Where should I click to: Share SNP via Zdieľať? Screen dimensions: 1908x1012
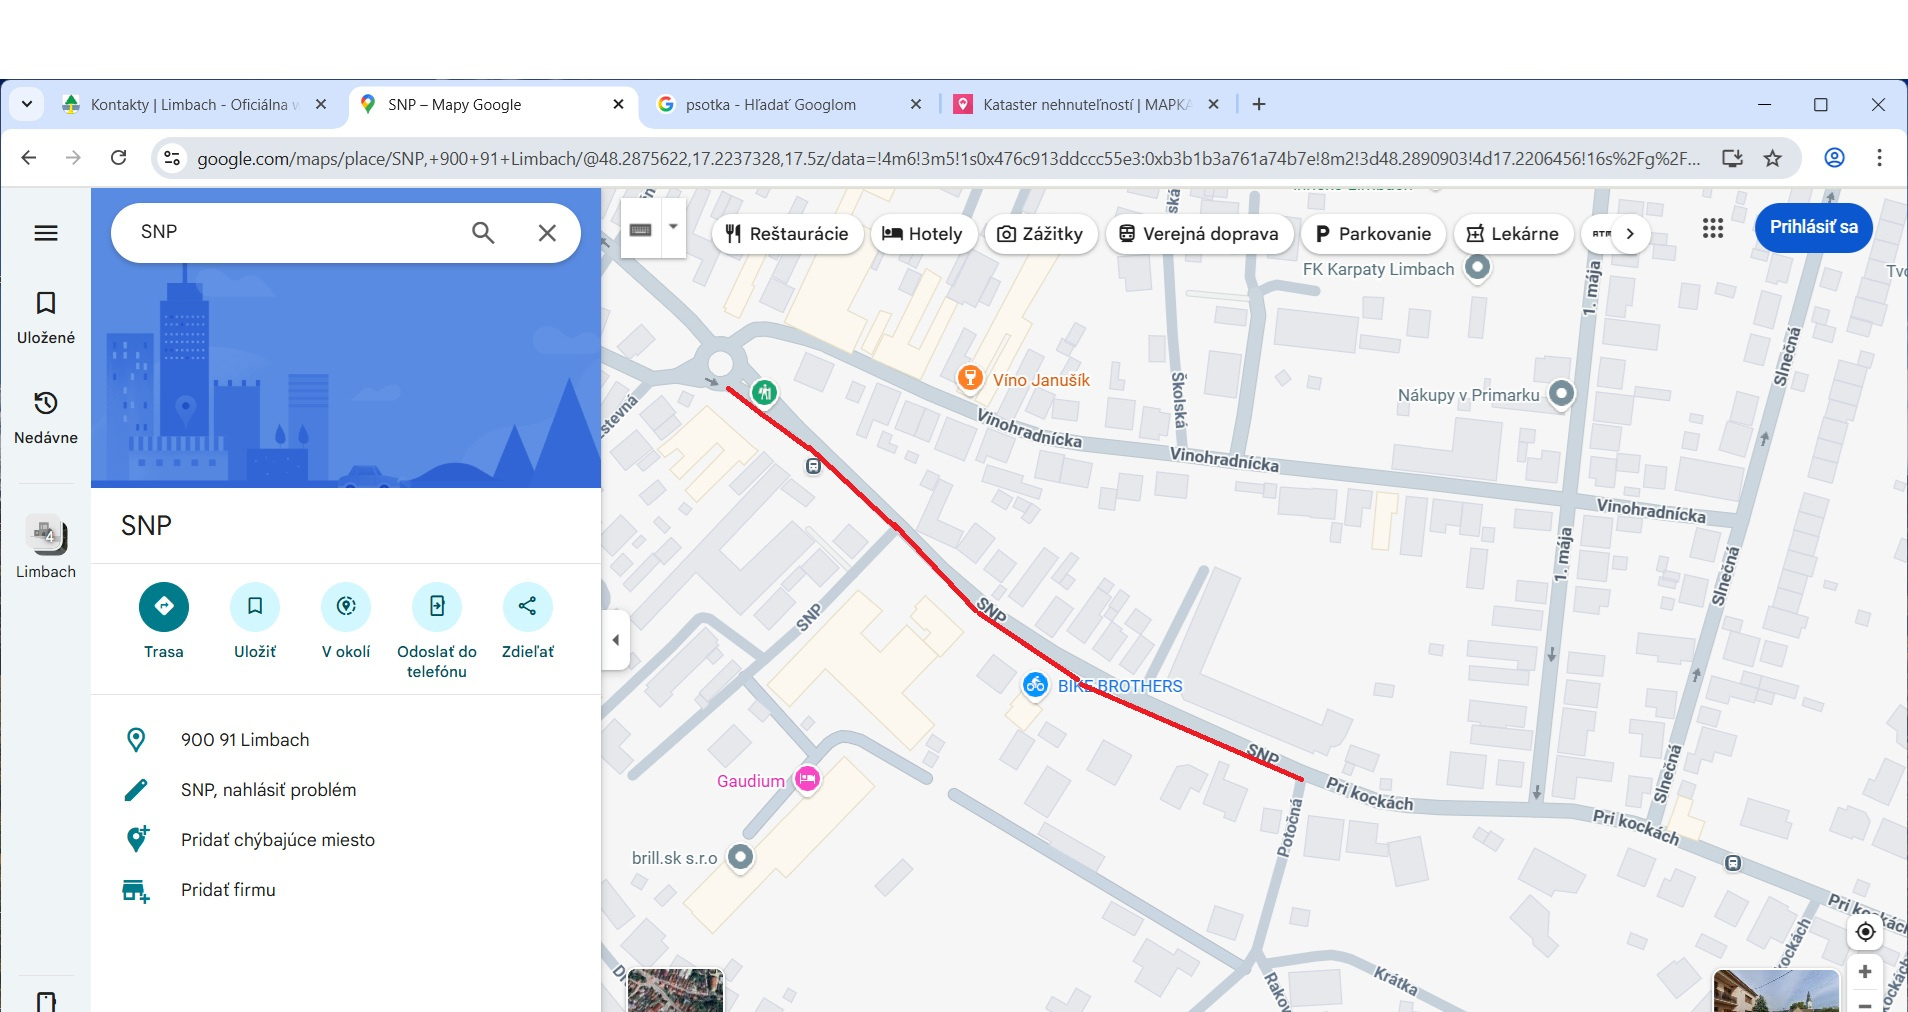click(x=527, y=607)
